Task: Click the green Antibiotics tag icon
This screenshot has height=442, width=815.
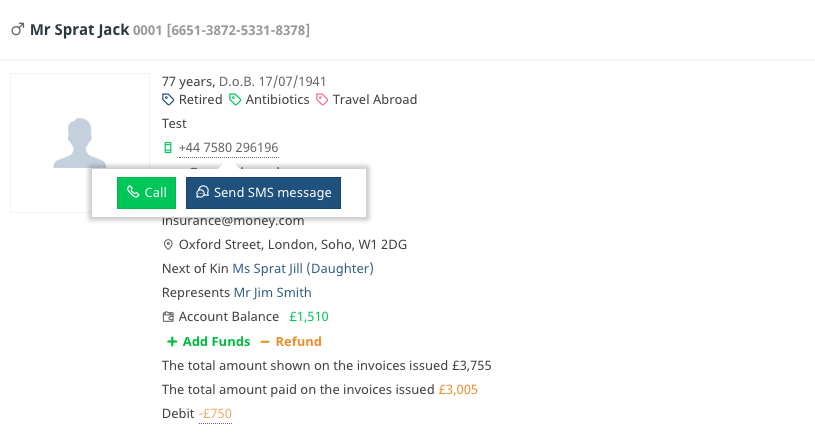Action: tap(235, 99)
